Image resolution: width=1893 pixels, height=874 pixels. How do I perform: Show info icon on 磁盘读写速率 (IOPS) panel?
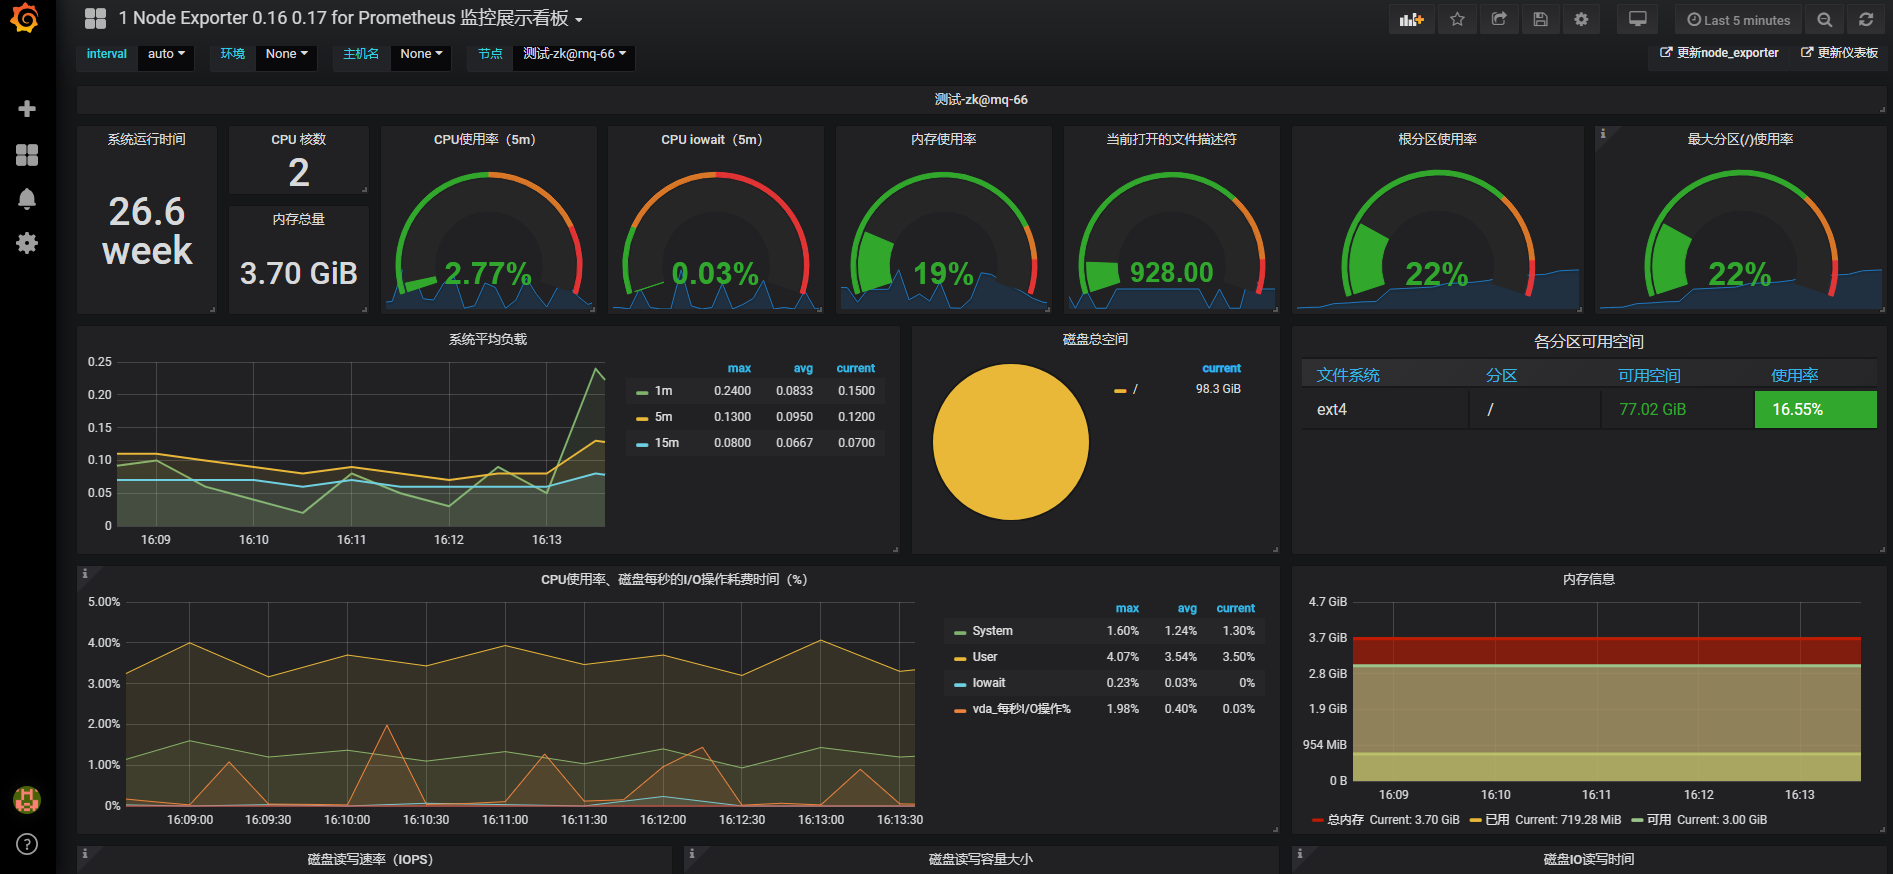(85, 853)
